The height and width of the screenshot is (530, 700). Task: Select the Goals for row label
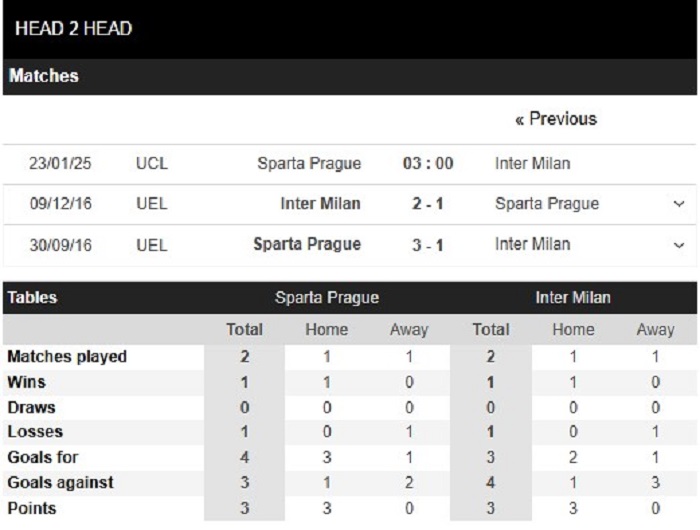point(43,457)
